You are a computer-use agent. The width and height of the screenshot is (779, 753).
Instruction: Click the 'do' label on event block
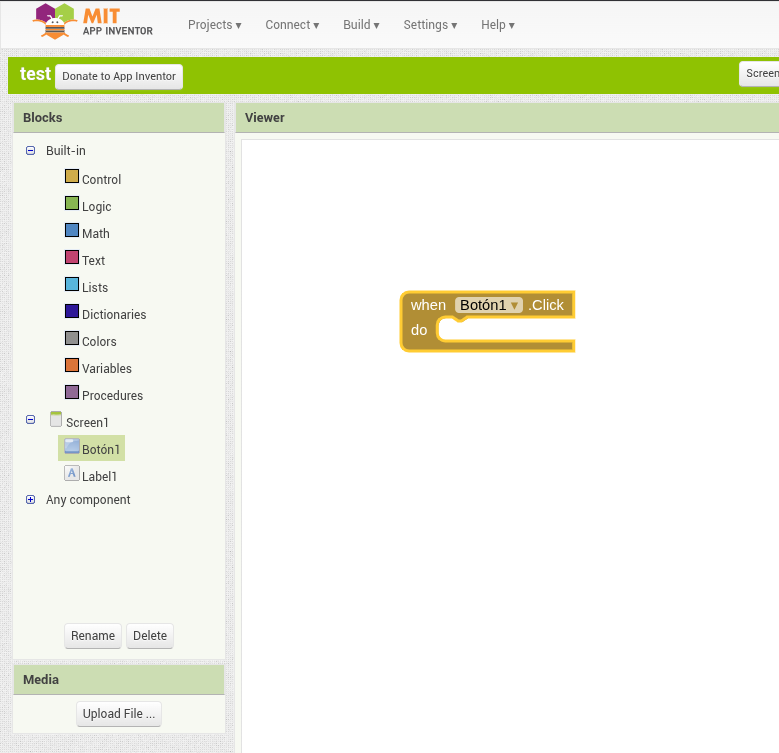point(419,330)
